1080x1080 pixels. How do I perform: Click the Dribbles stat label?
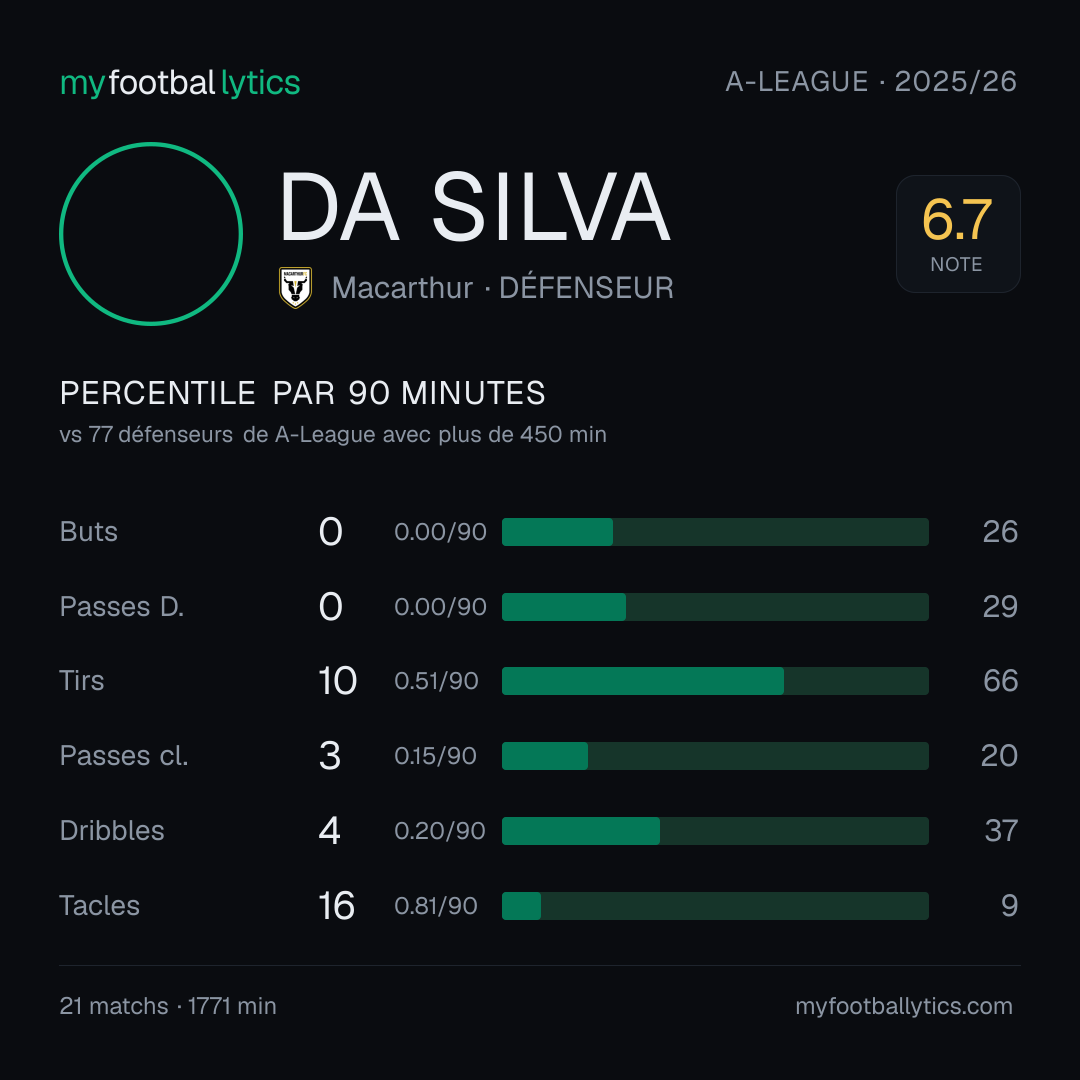112,831
